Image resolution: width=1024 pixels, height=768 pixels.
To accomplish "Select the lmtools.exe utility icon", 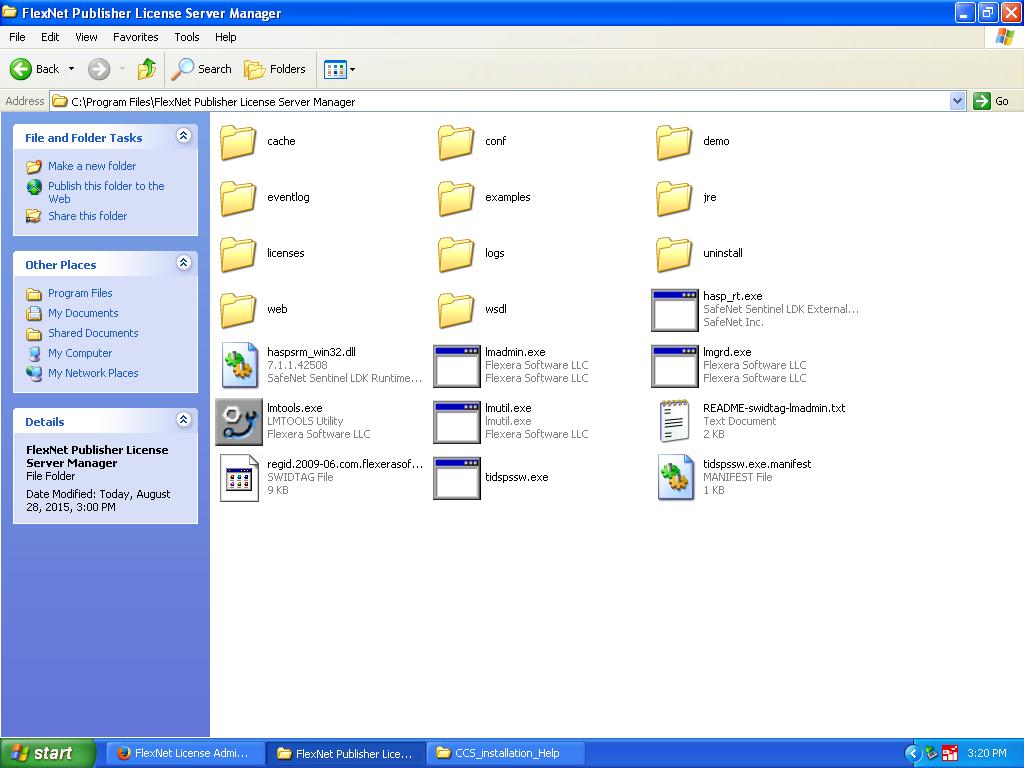I will tap(239, 422).
